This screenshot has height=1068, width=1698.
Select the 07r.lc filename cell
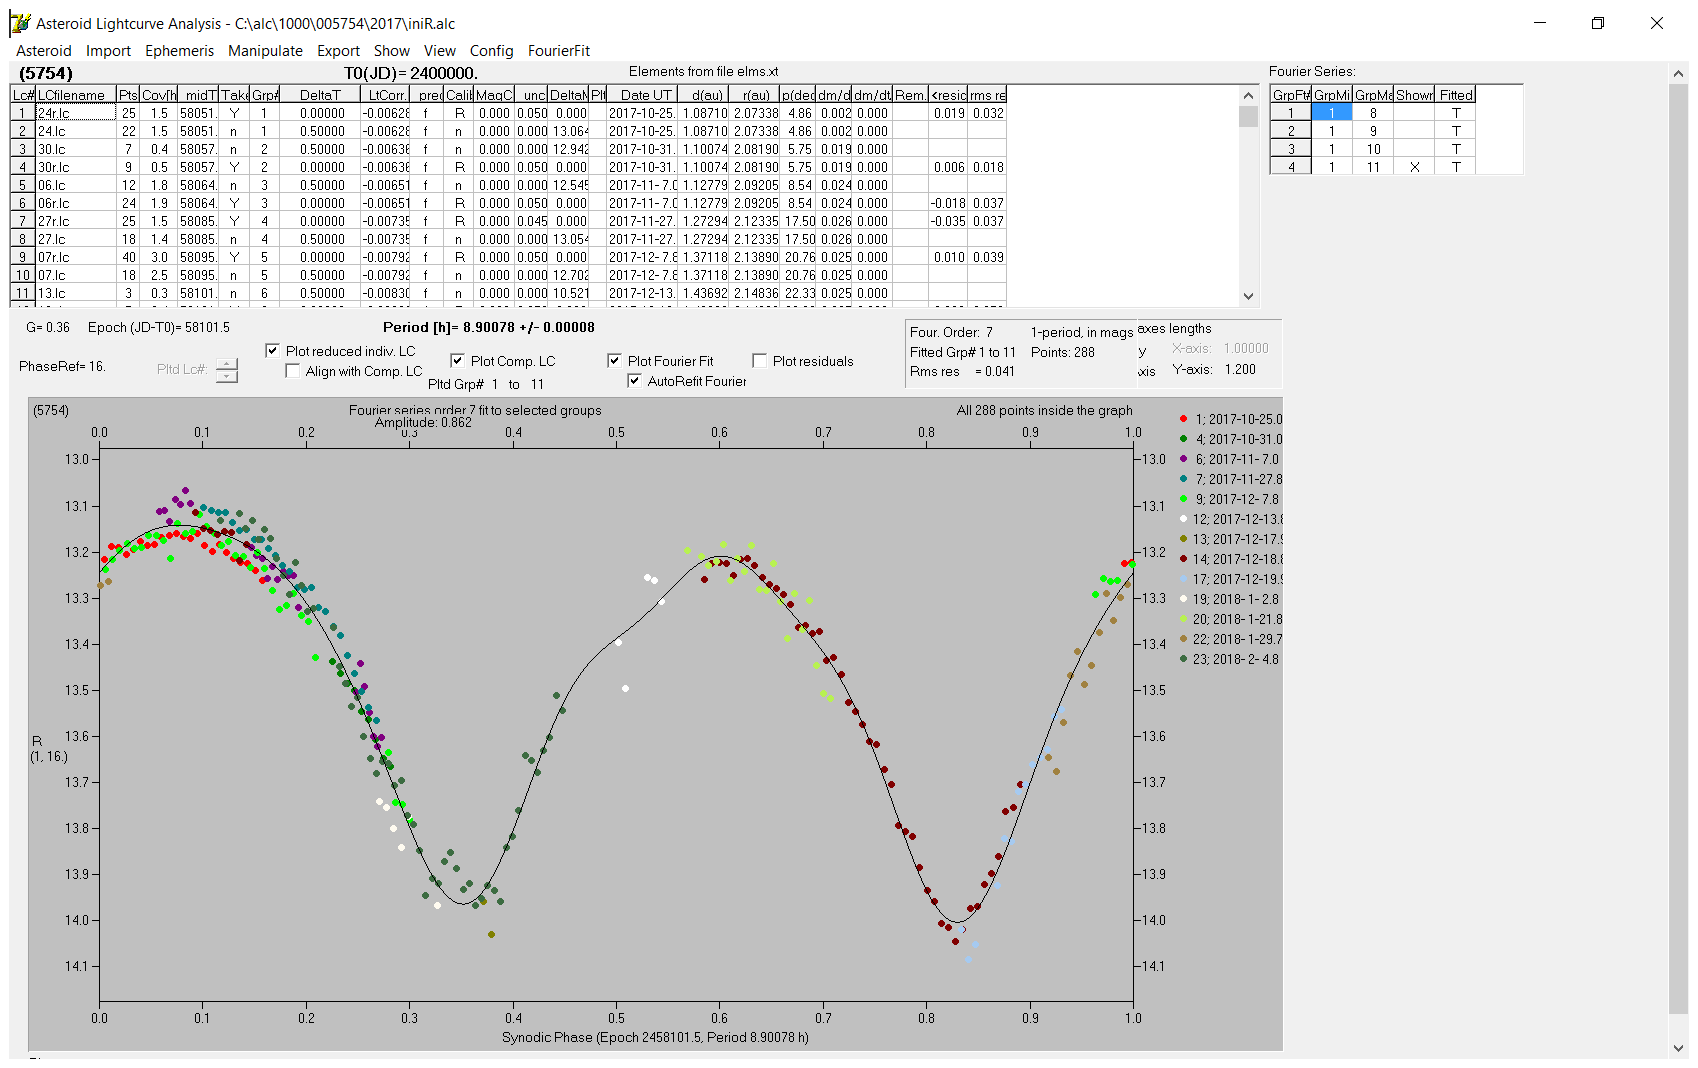[x=76, y=257]
